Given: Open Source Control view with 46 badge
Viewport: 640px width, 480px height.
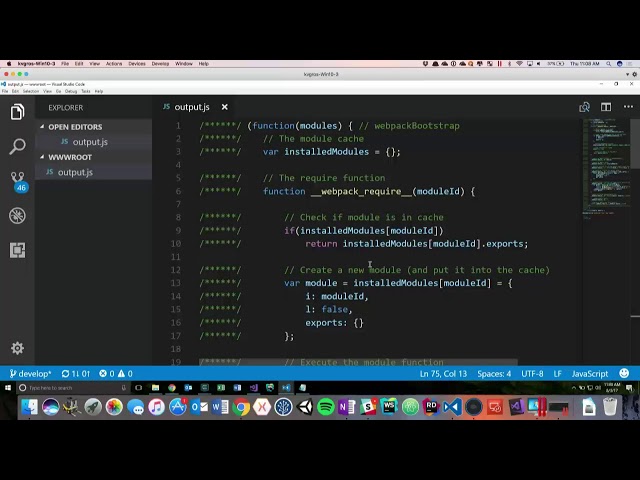Looking at the screenshot, I should (19, 182).
